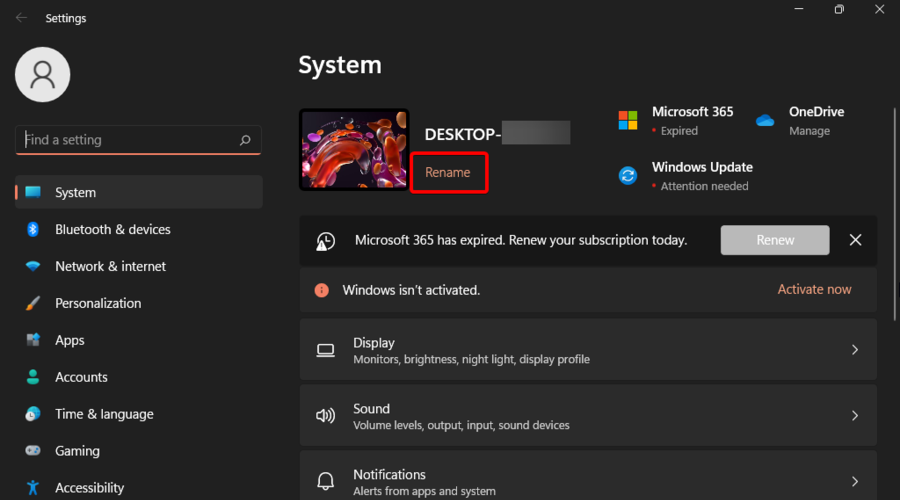Click the Windows Update sync icon
Viewport: 900px width, 500px height.
click(628, 176)
